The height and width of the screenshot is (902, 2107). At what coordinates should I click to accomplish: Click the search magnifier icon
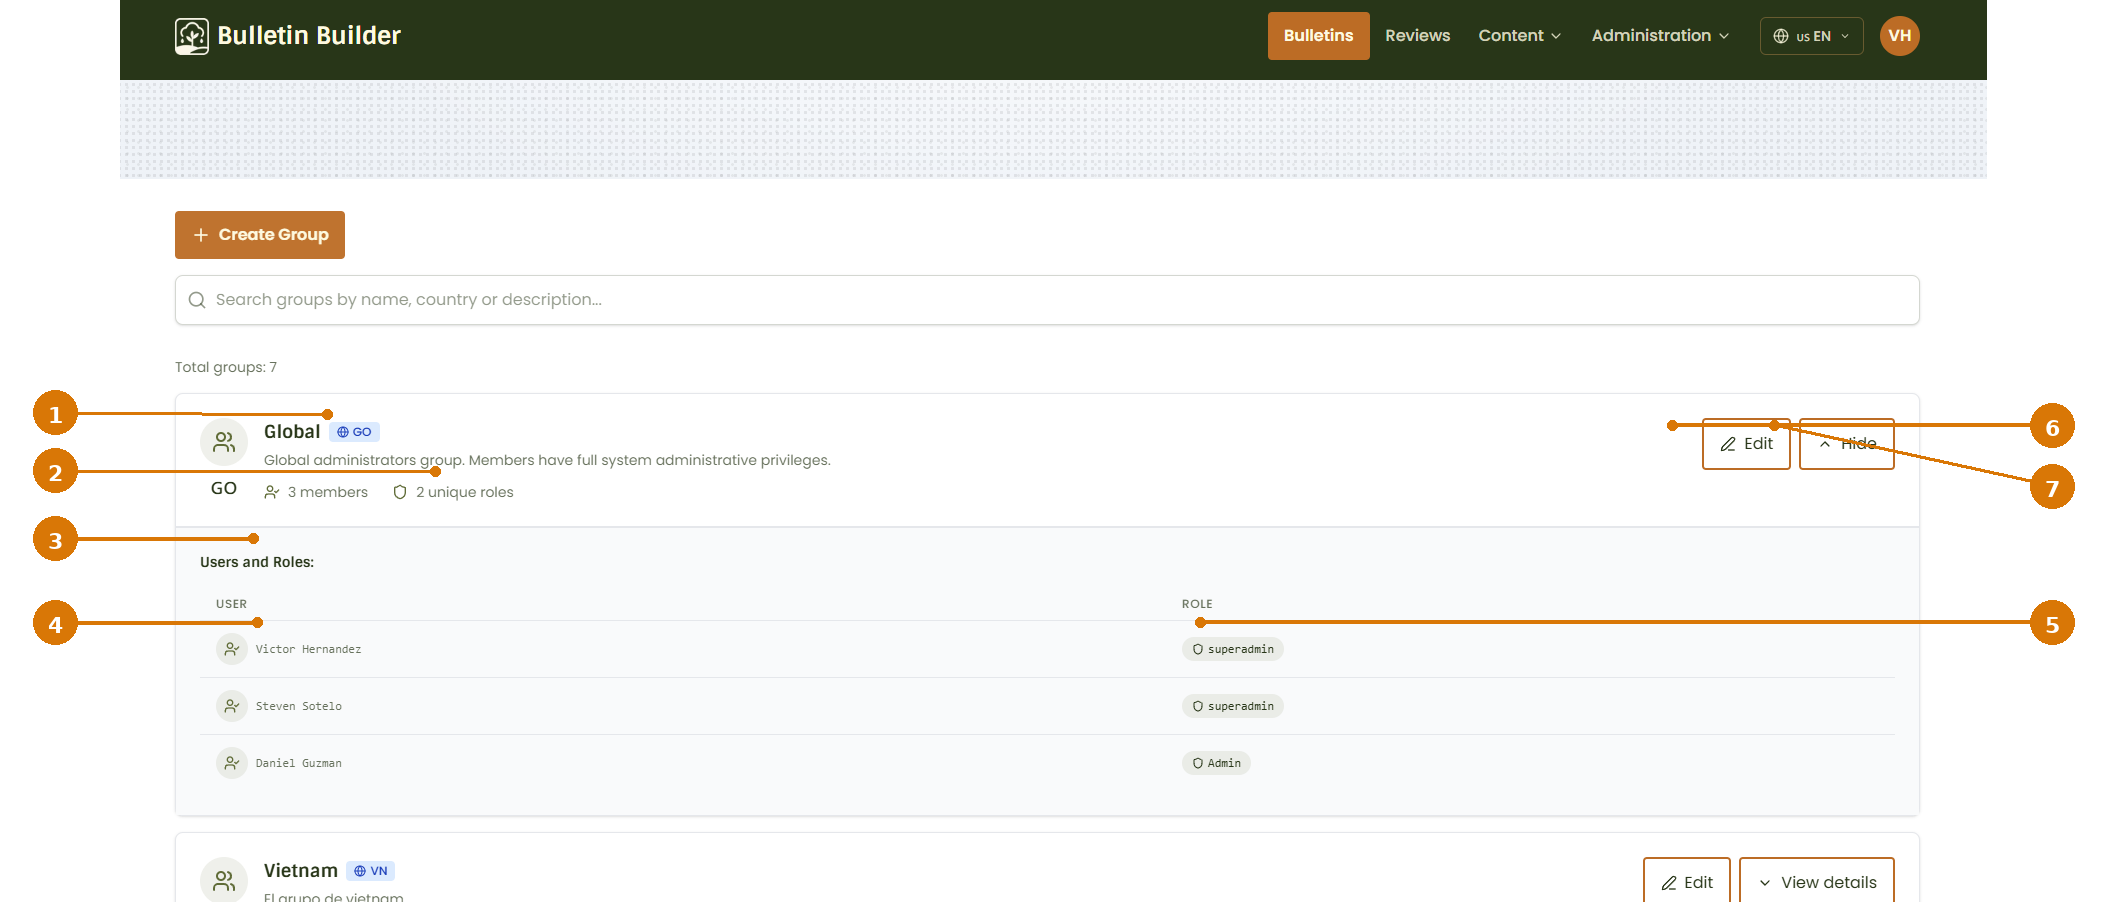coord(197,300)
